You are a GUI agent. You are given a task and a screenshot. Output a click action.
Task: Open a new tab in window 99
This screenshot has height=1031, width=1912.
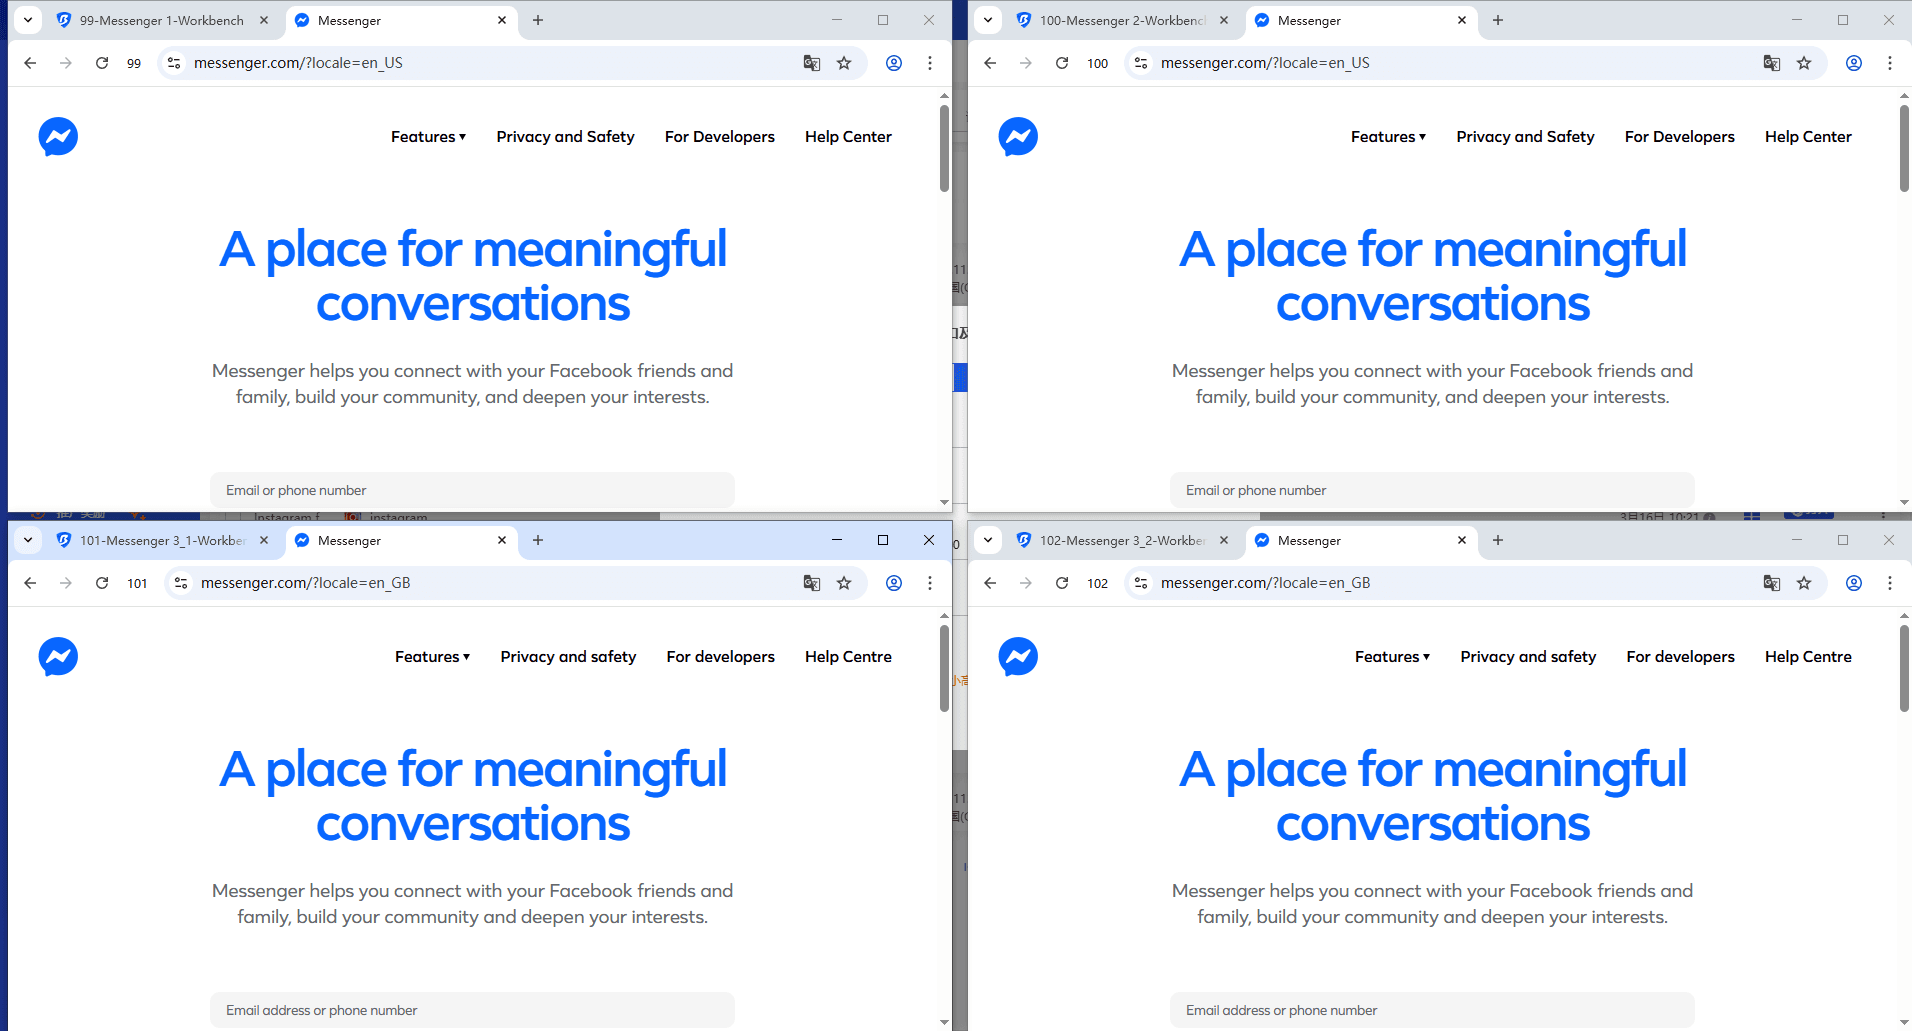coord(538,20)
